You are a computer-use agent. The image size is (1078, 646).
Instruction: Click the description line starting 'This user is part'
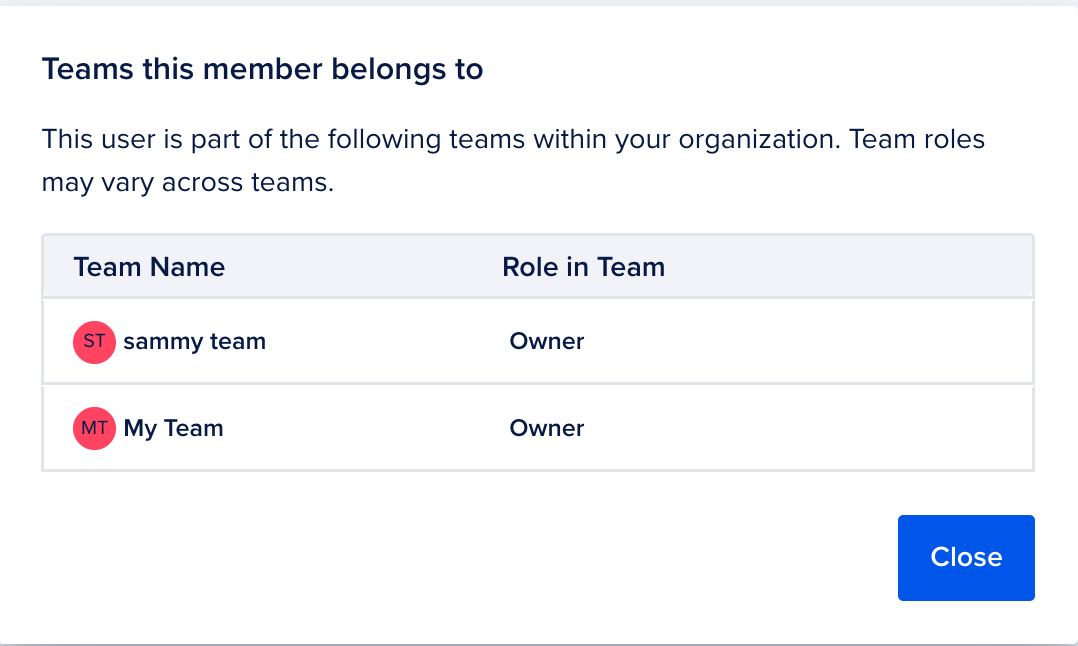[x=513, y=139]
